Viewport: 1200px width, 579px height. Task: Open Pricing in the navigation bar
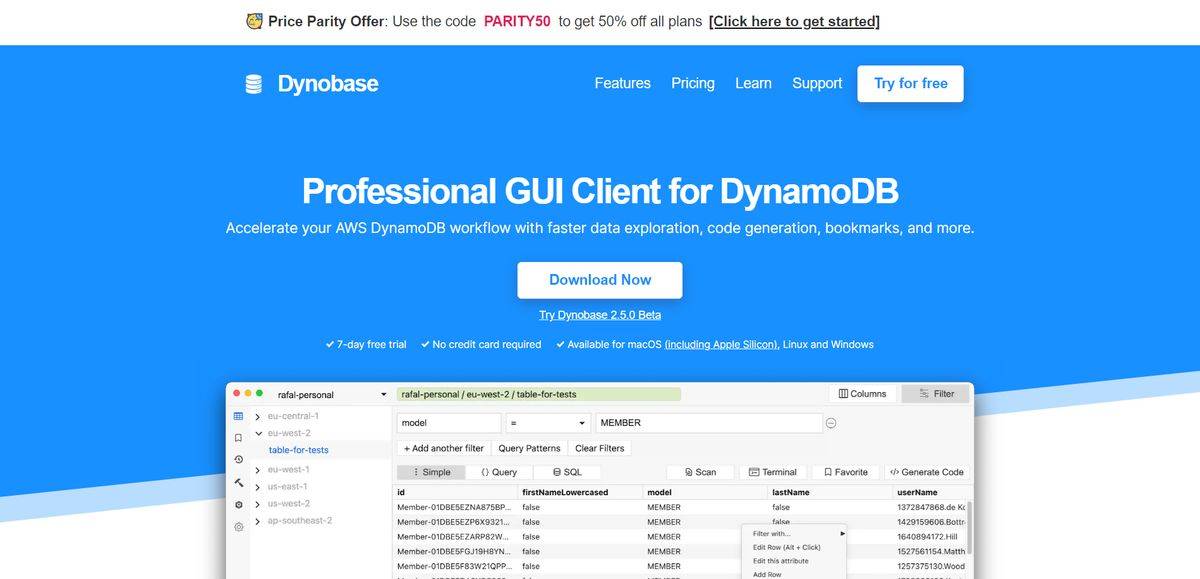pos(693,83)
